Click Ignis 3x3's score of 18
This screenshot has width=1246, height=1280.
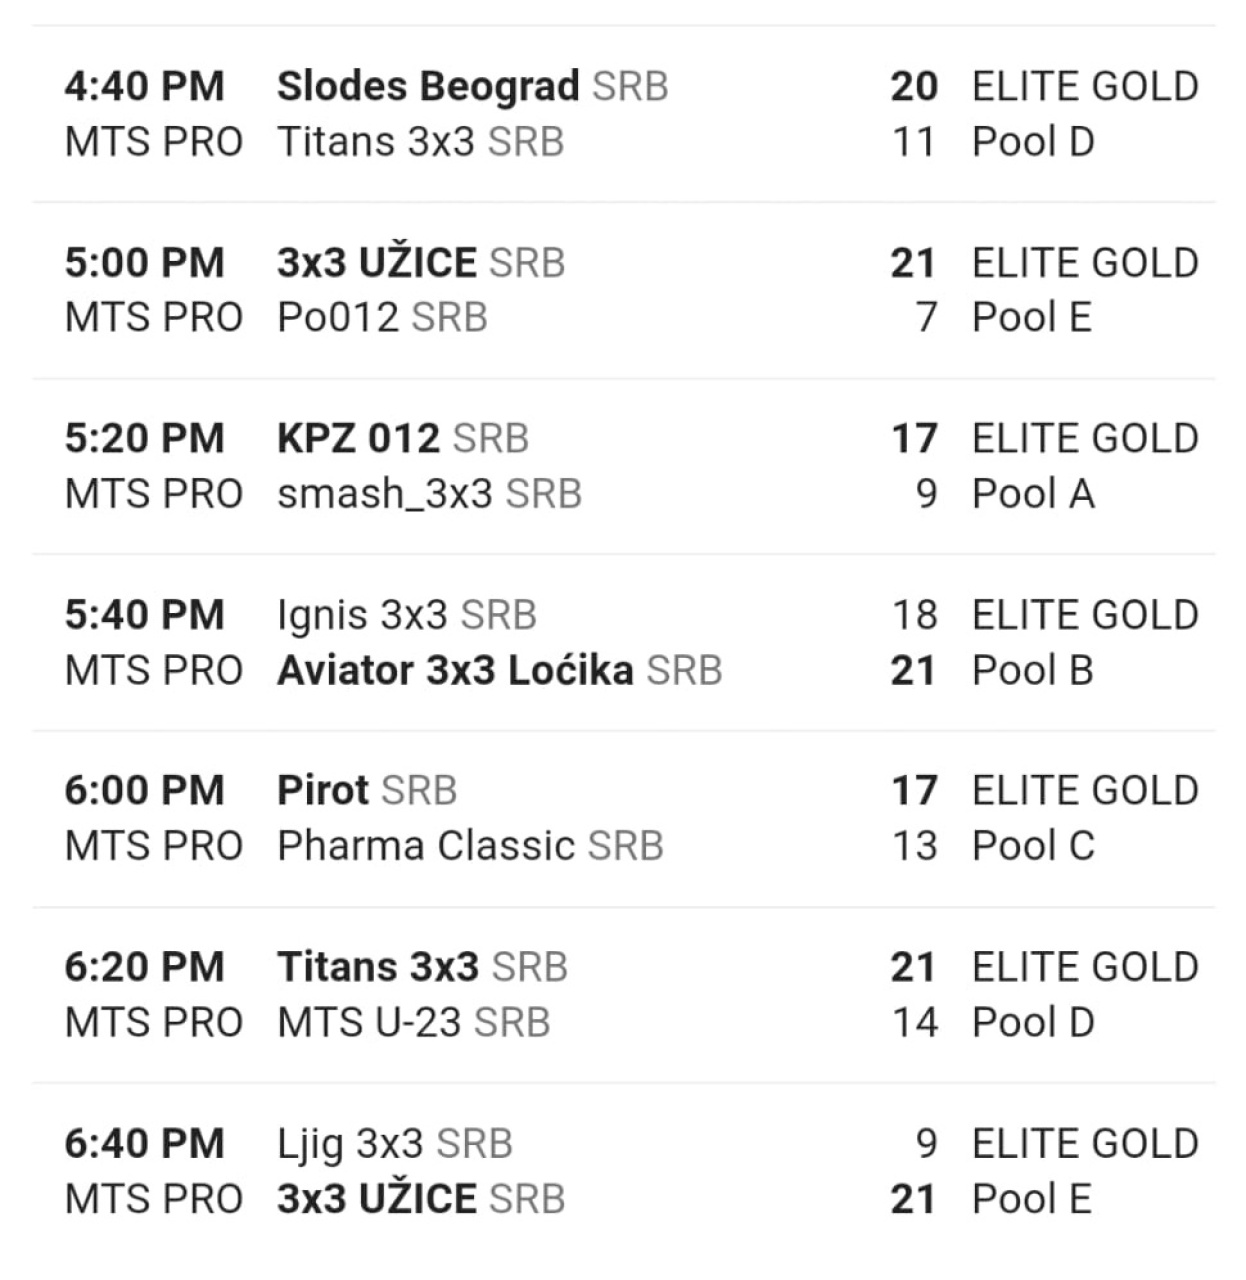tap(914, 615)
